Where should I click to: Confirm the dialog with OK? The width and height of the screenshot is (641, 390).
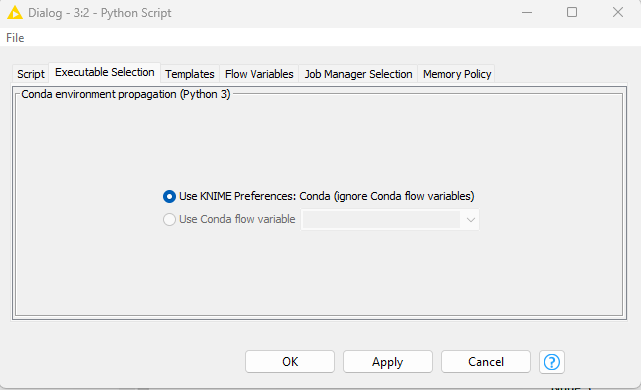(290, 362)
